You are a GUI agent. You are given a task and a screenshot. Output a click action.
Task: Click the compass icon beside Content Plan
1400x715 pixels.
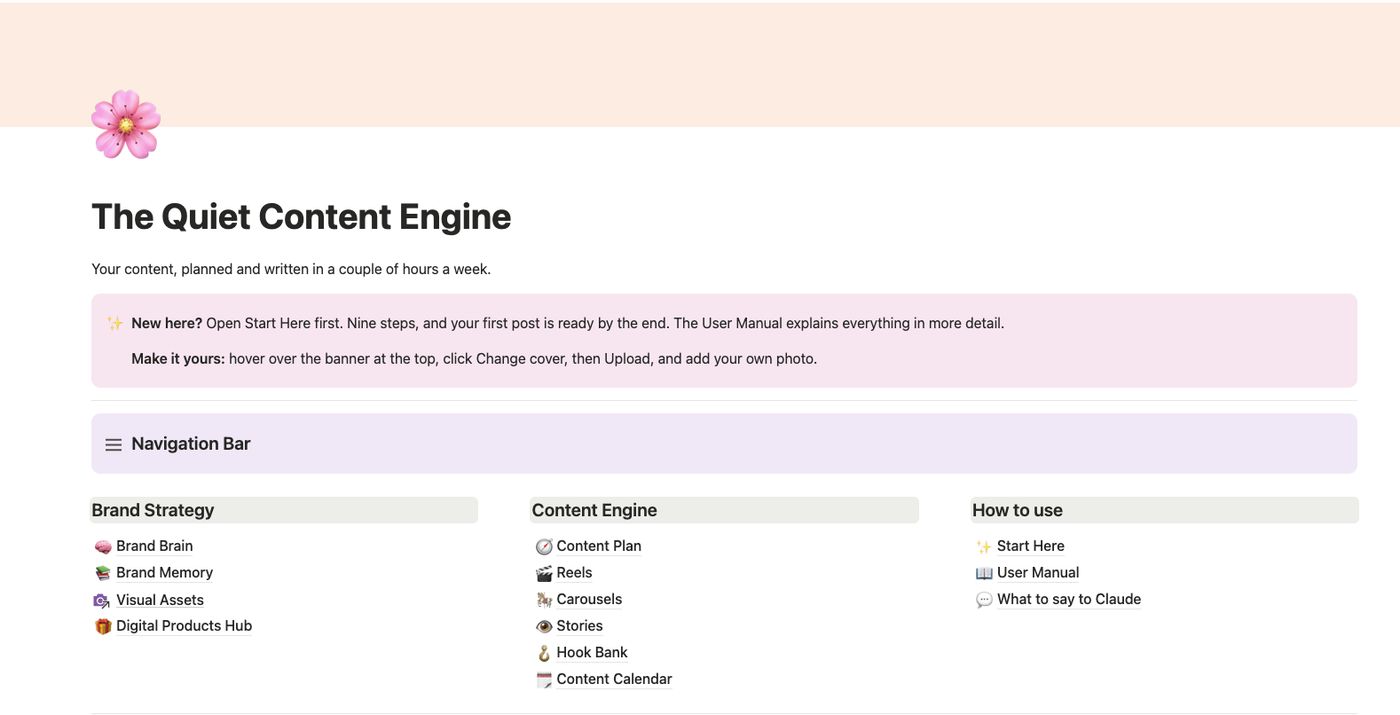pyautogui.click(x=544, y=547)
